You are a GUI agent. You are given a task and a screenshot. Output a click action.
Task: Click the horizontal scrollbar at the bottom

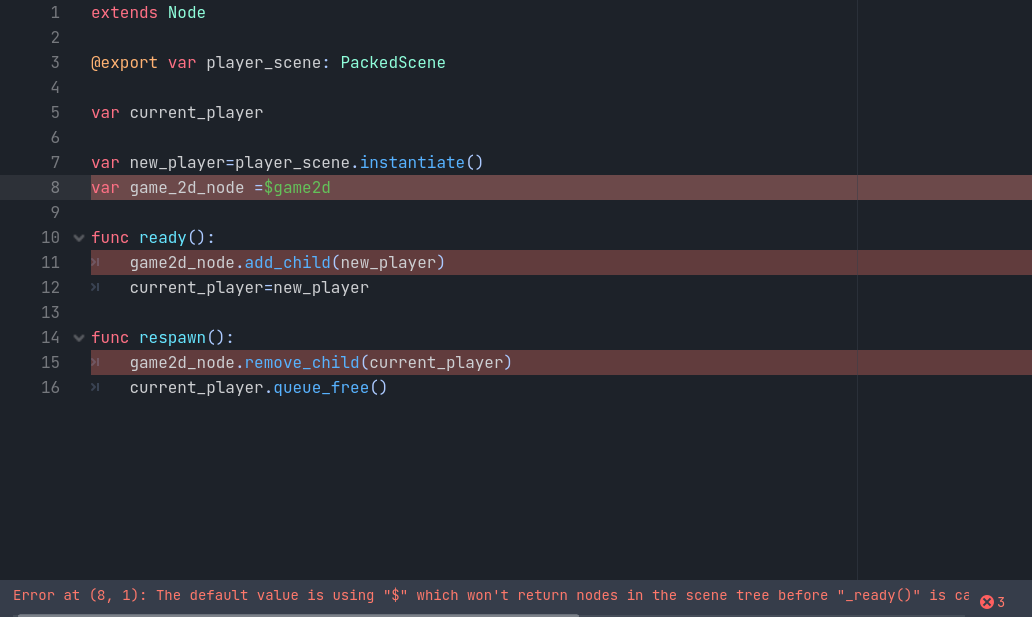[297, 615]
